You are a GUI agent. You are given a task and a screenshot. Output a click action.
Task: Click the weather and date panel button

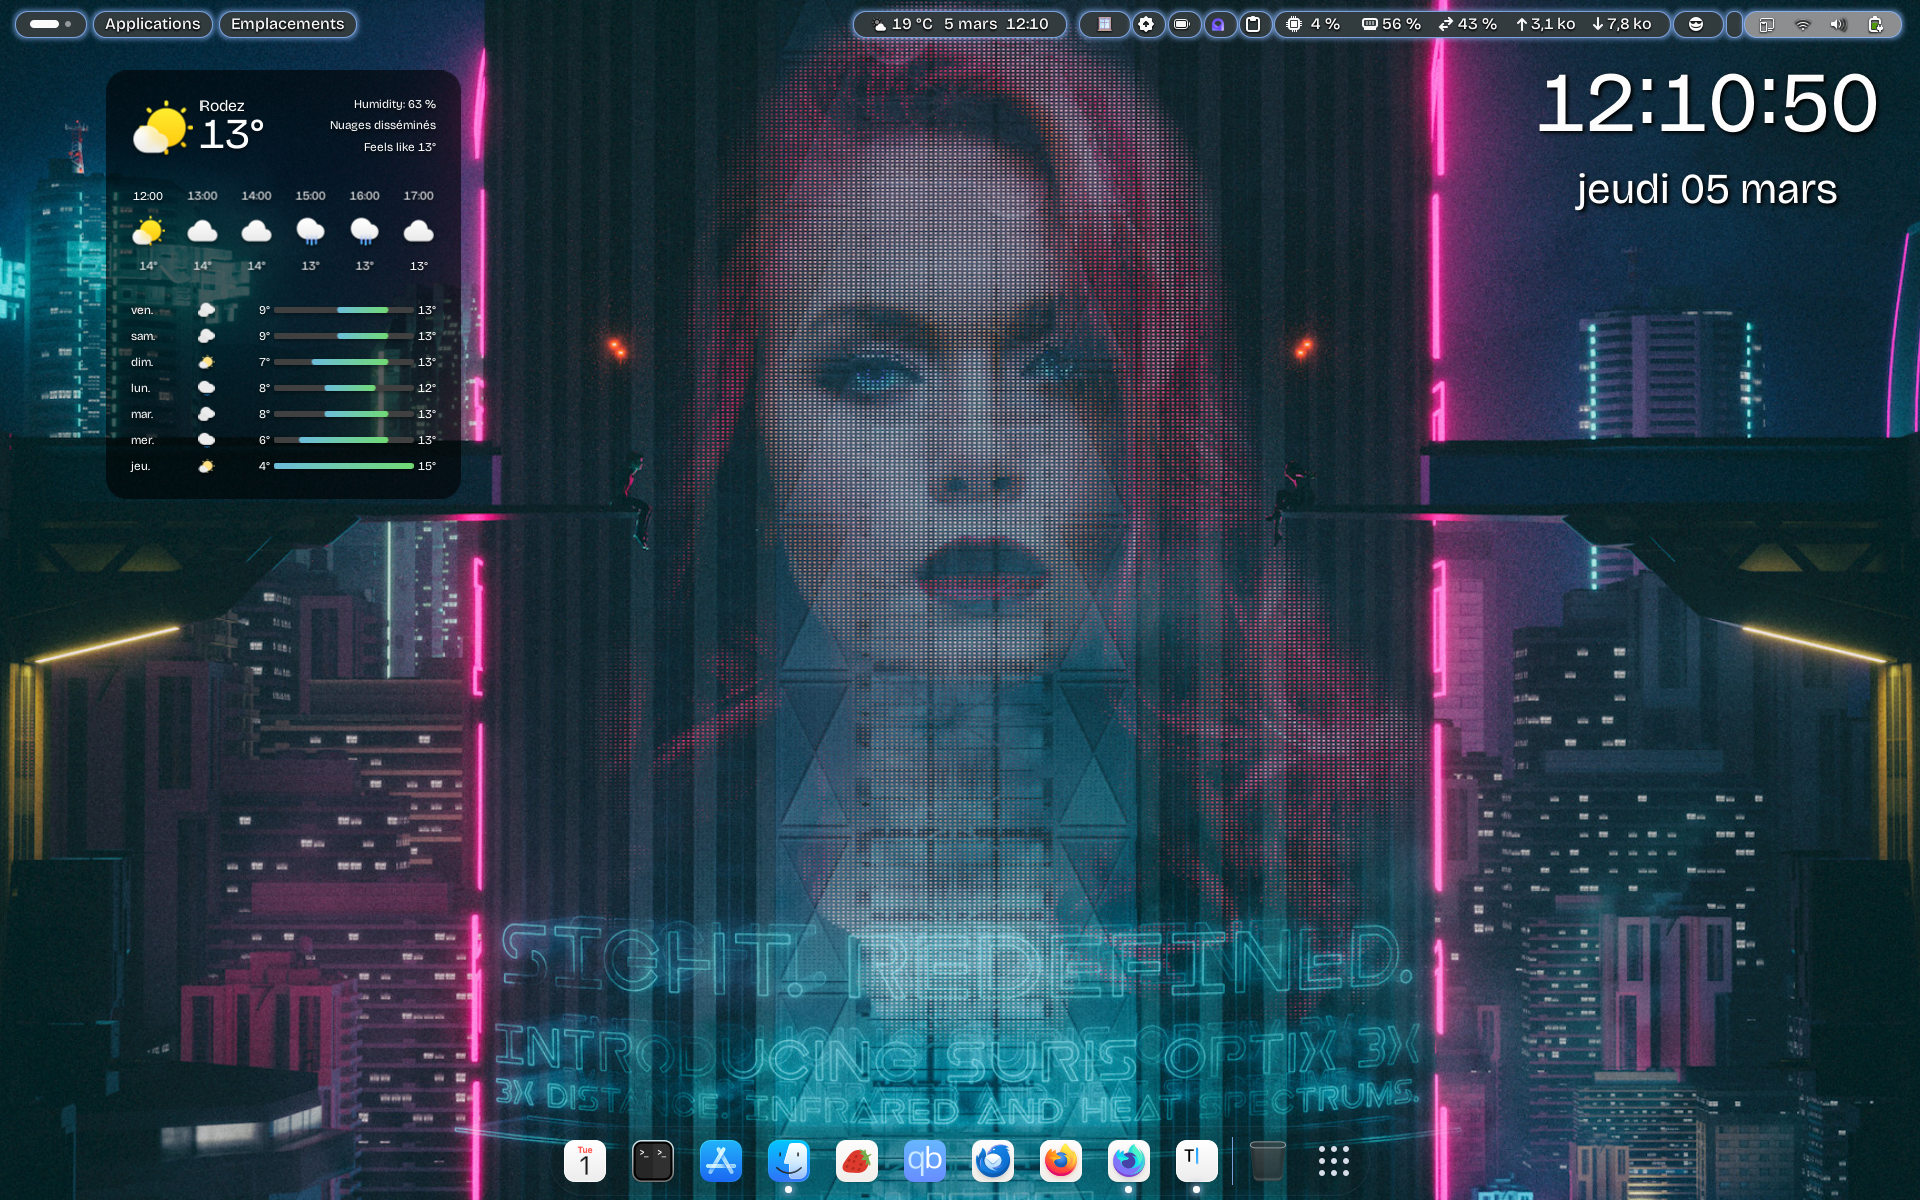click(x=960, y=24)
